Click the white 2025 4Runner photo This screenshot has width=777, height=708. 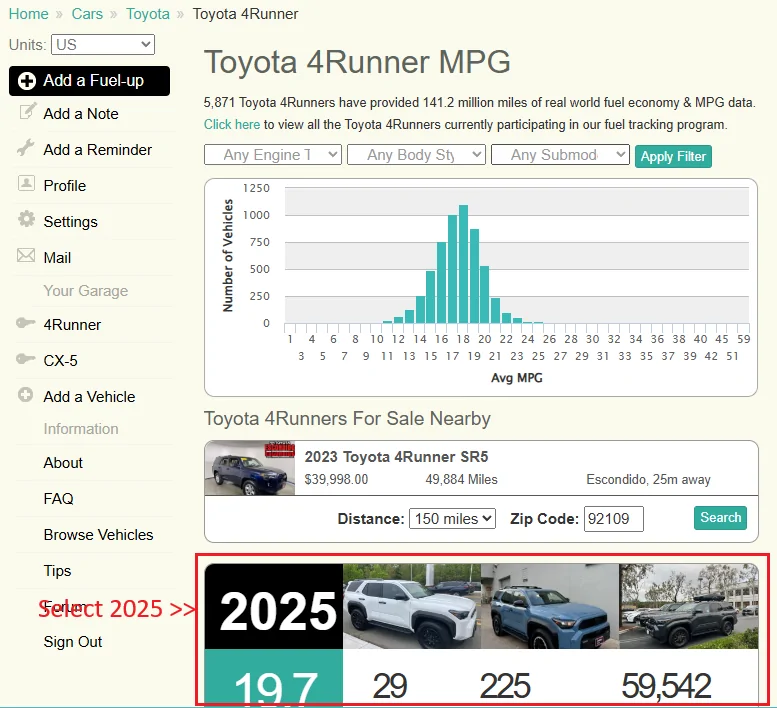(412, 606)
